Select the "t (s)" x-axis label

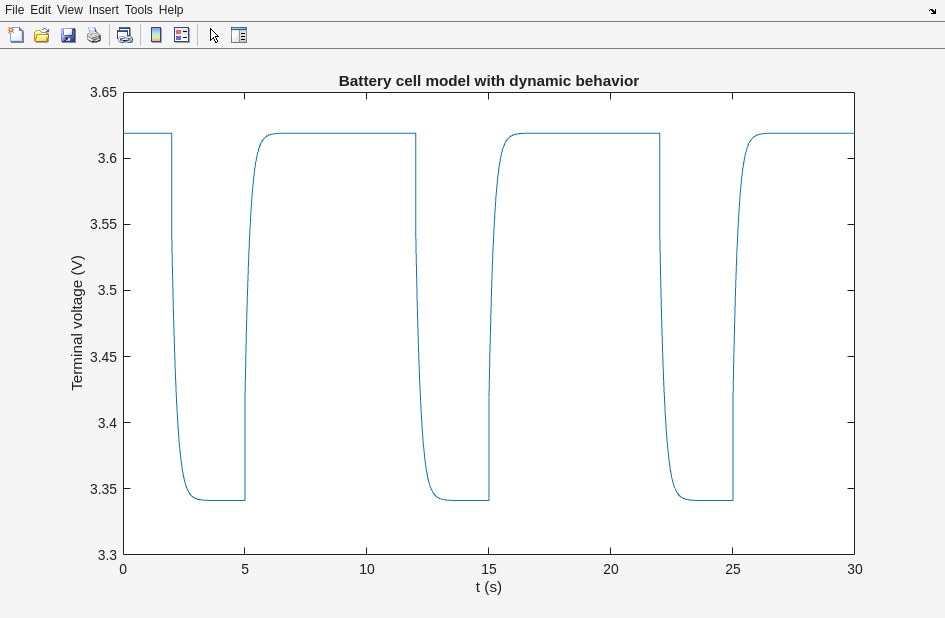[x=488, y=587]
